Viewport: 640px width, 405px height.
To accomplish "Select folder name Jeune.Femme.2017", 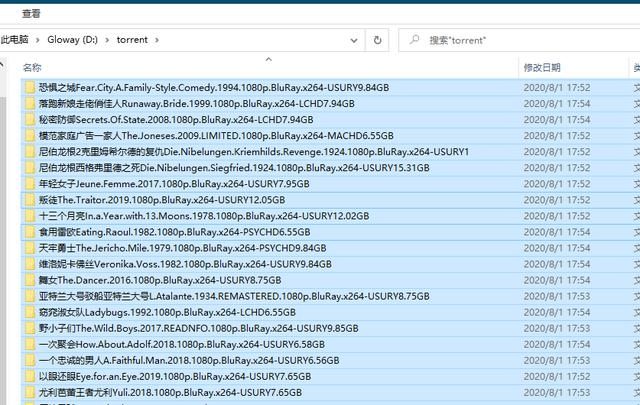I will point(174,183).
